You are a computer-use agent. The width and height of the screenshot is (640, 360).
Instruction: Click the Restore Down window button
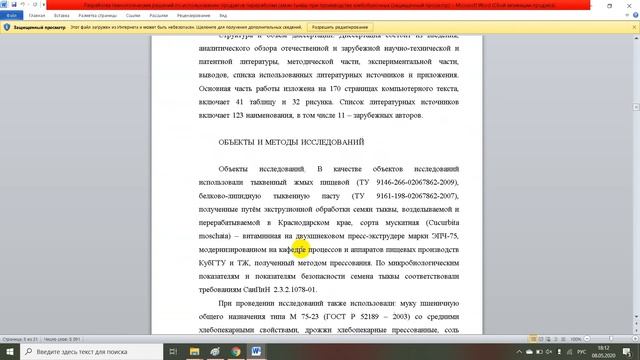(x=609, y=6)
